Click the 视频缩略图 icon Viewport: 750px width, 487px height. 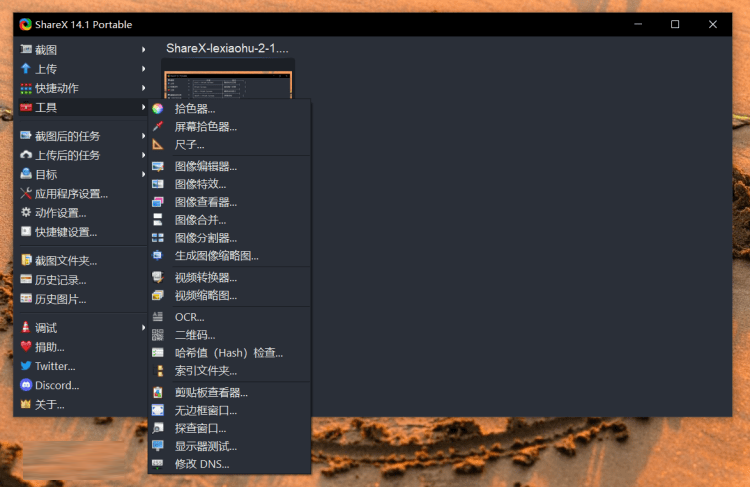(157, 295)
